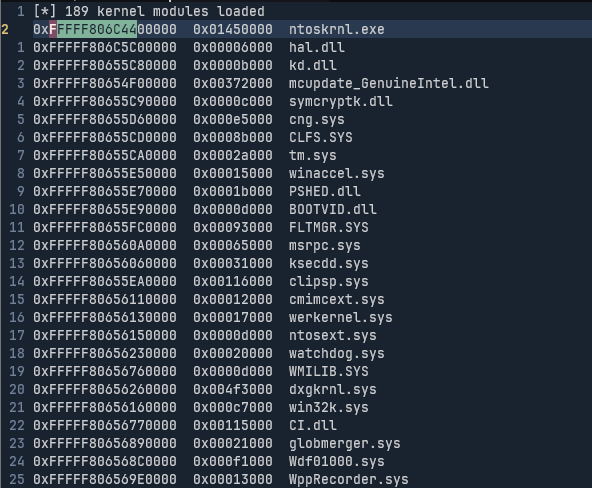Click address 0xFFFFF80655E70000
Image resolution: width=592 pixels, height=488 pixels.
point(105,191)
